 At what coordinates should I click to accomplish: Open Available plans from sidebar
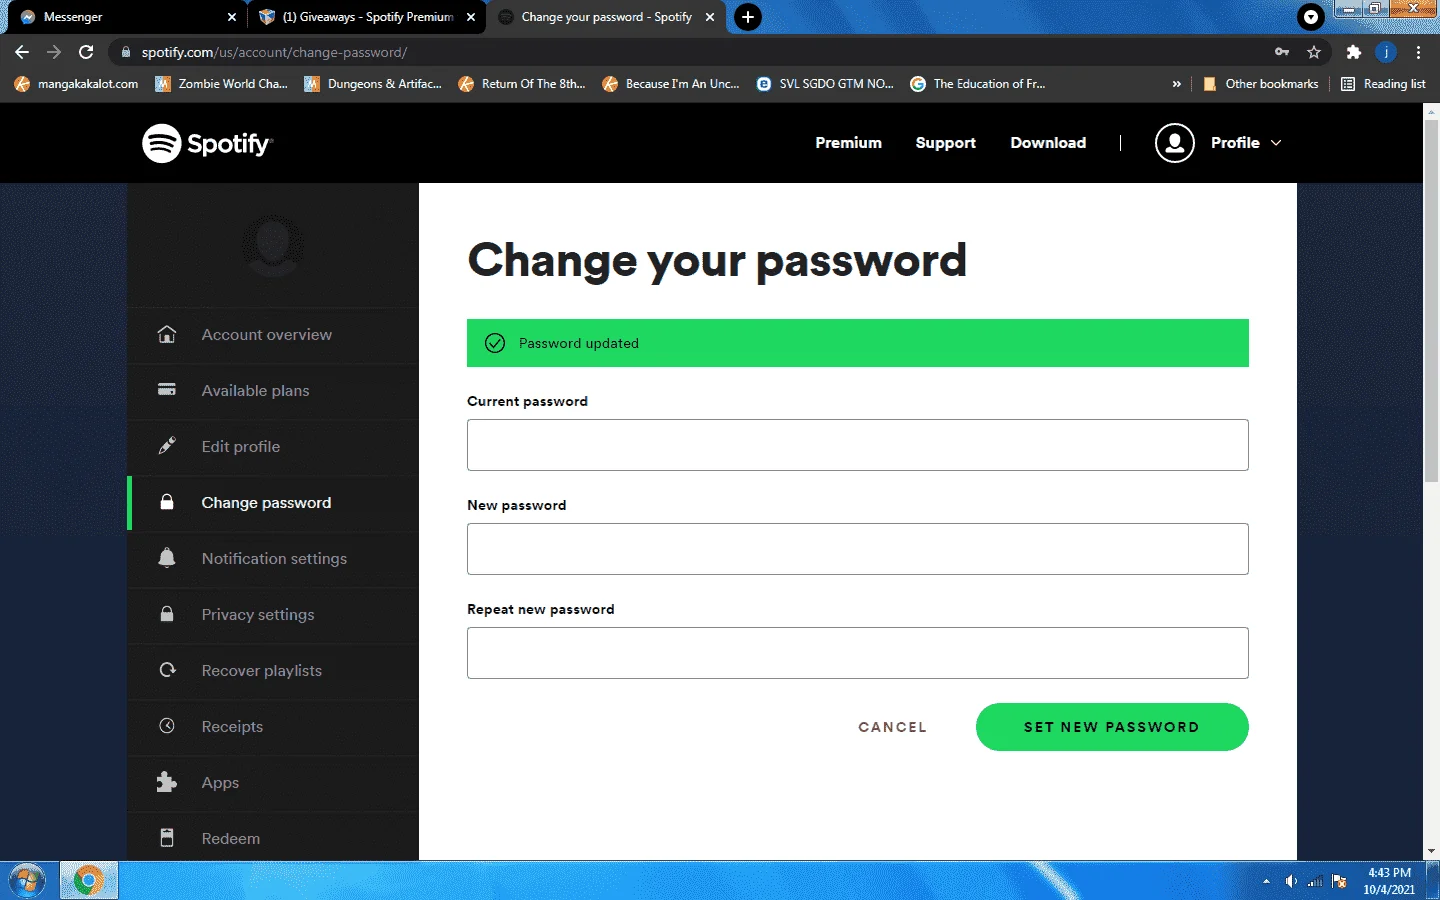point(255,391)
